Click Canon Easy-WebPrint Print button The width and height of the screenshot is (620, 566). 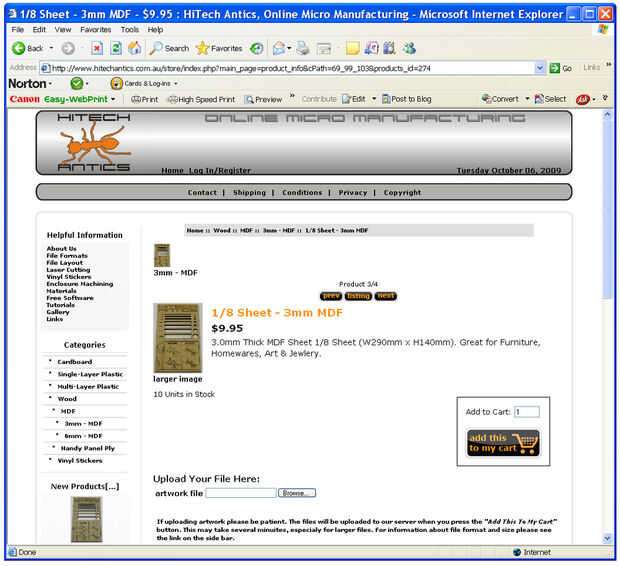144,99
